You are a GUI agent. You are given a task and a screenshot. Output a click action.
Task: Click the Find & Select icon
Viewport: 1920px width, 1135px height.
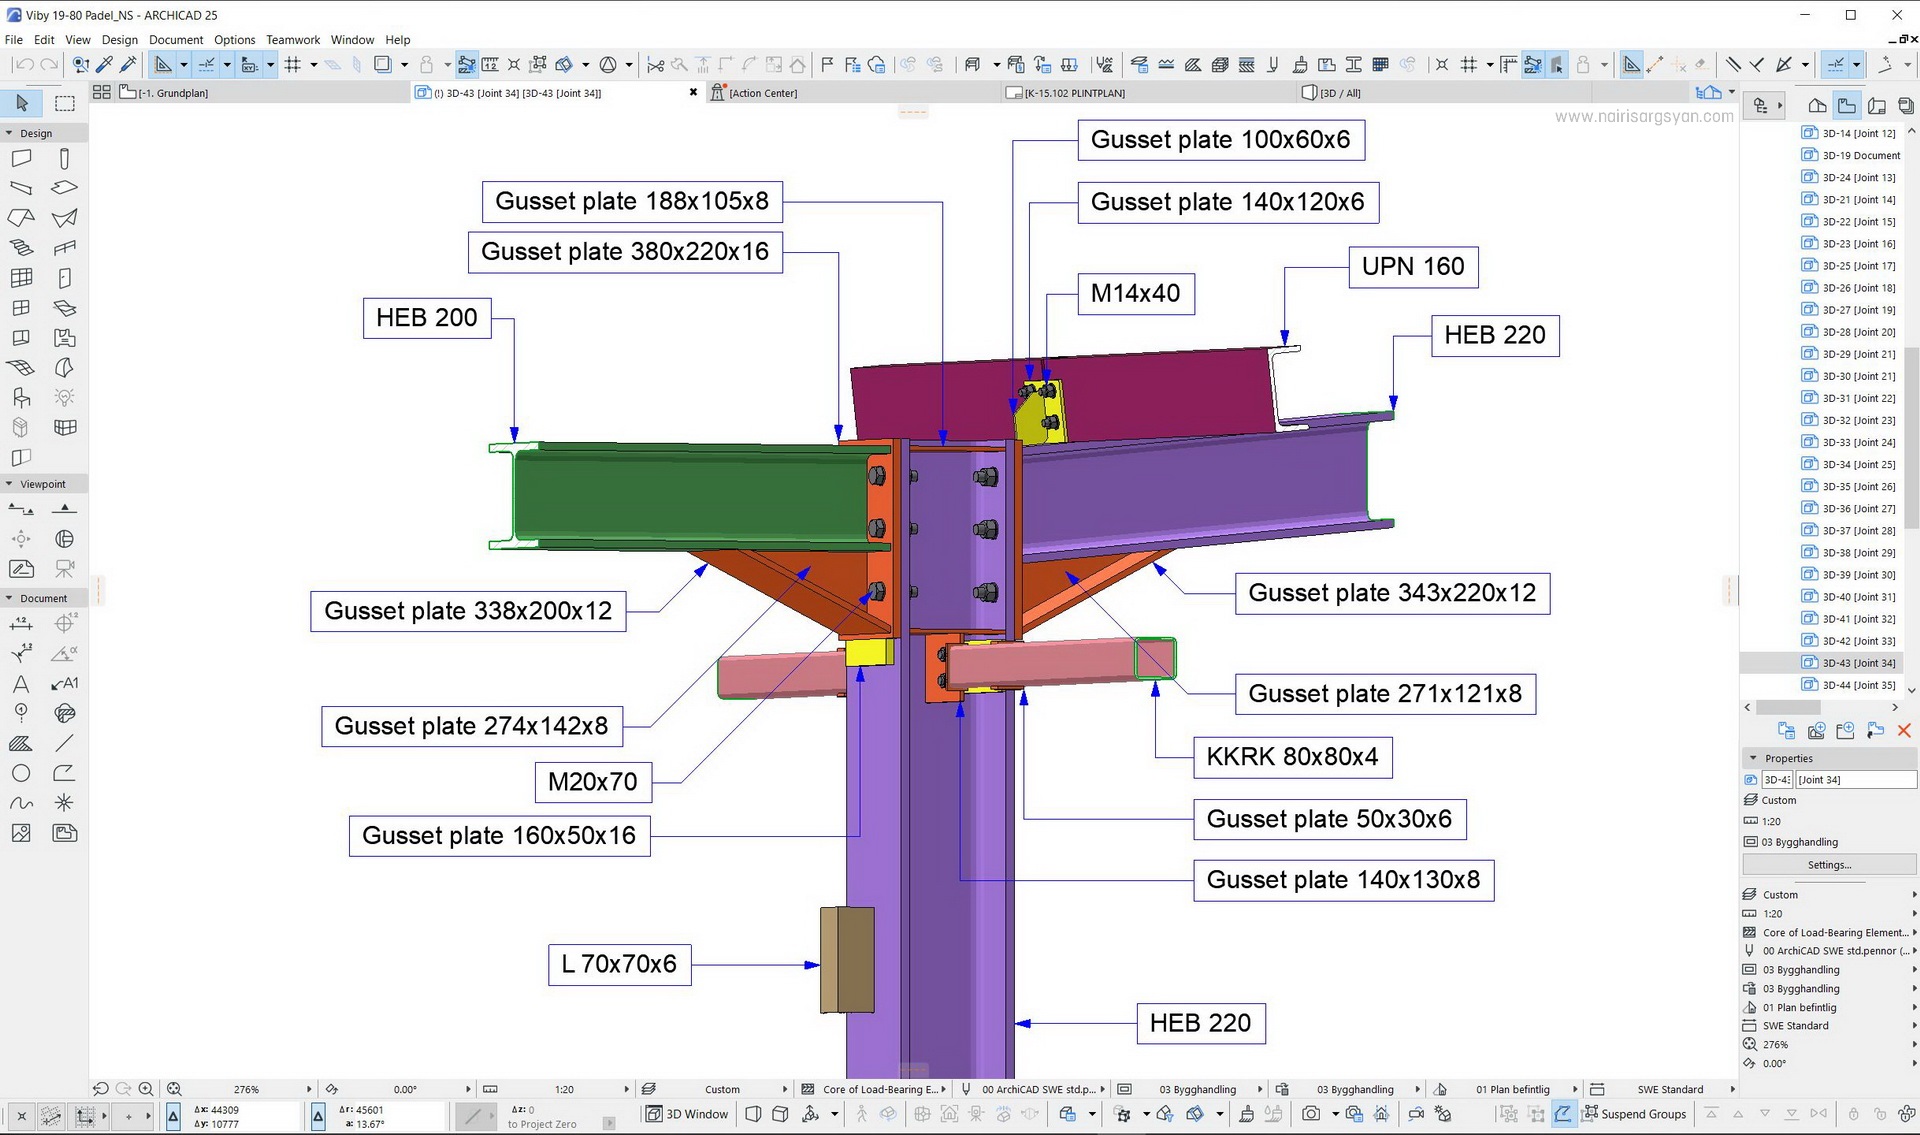[x=81, y=65]
